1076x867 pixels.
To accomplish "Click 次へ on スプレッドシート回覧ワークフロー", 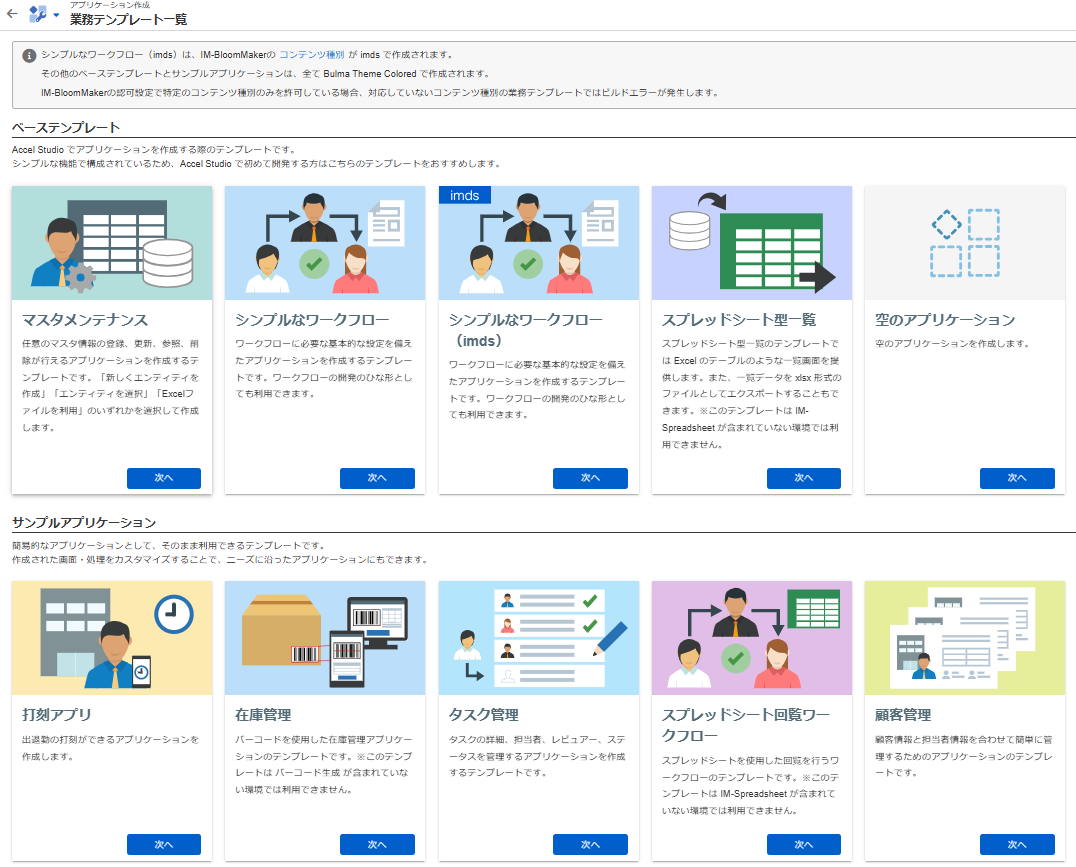I will [804, 844].
